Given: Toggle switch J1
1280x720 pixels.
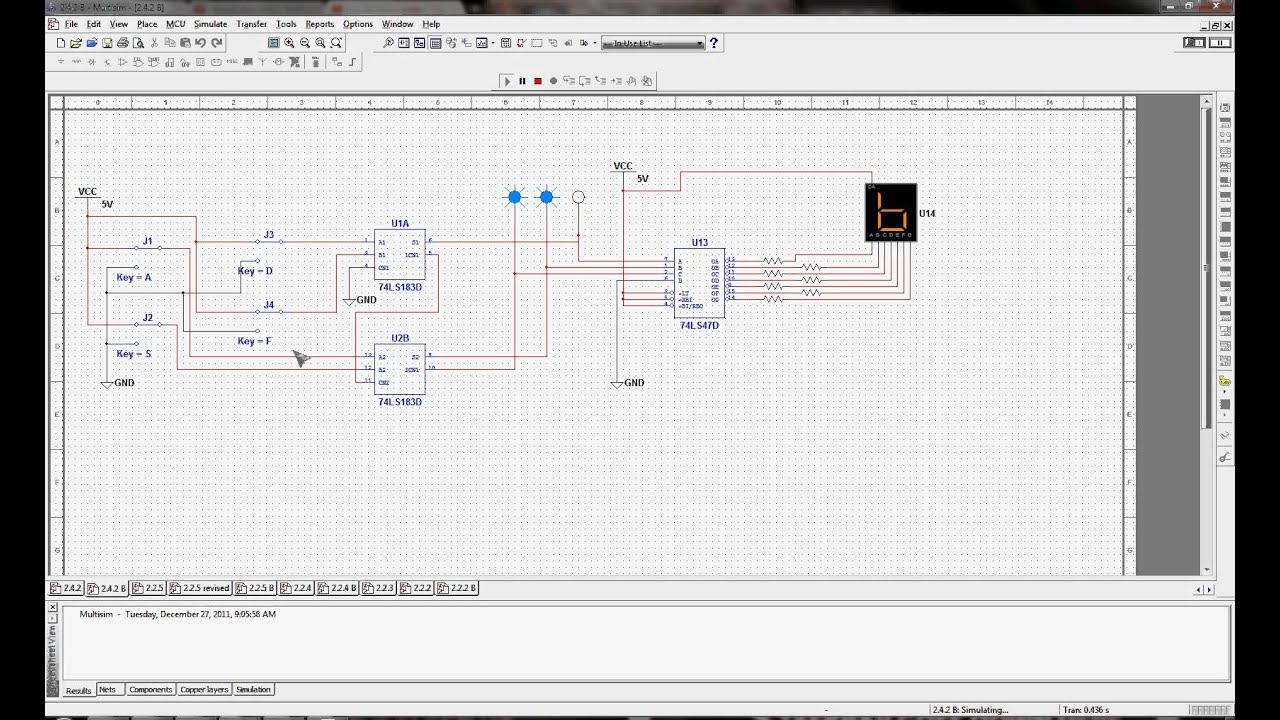Looking at the screenshot, I should tap(147, 247).
